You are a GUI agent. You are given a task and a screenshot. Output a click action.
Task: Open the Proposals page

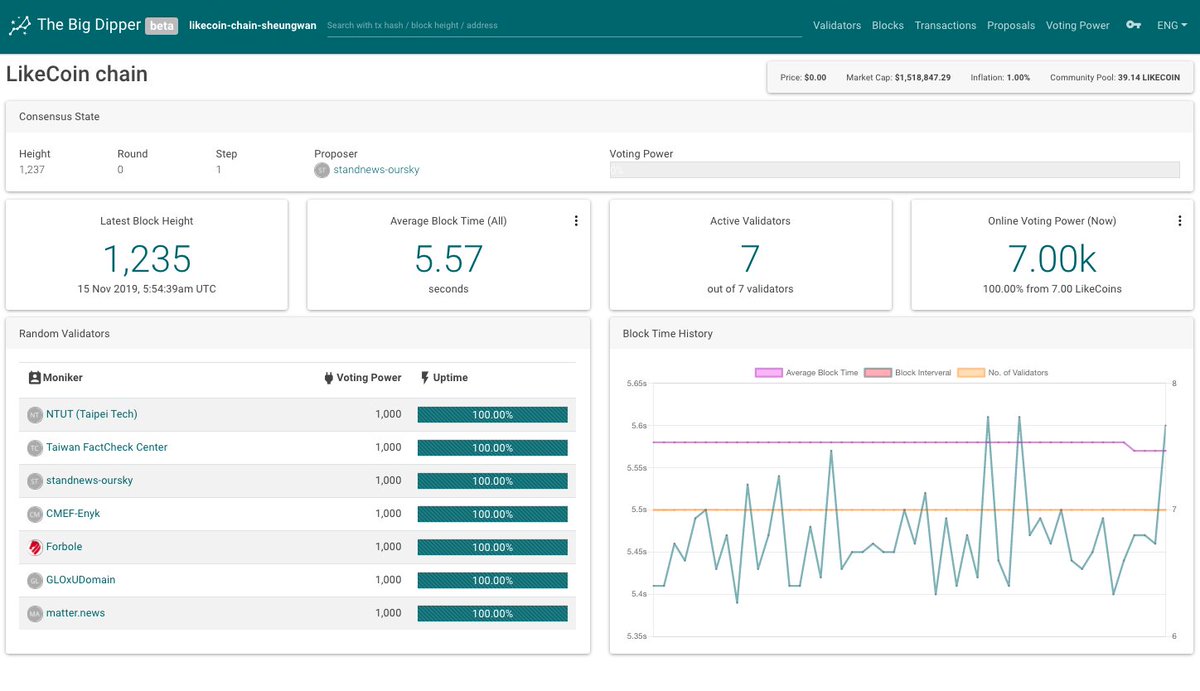click(1011, 25)
